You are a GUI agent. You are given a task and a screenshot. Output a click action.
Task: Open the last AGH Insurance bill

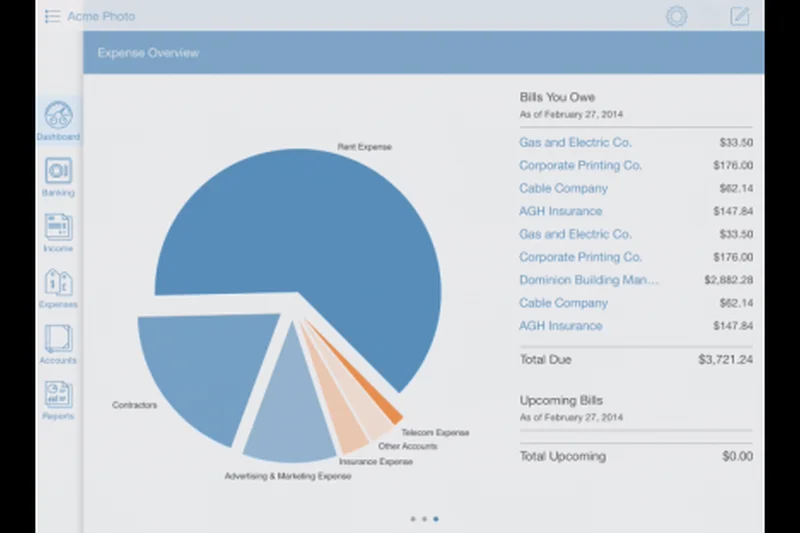[x=560, y=326]
